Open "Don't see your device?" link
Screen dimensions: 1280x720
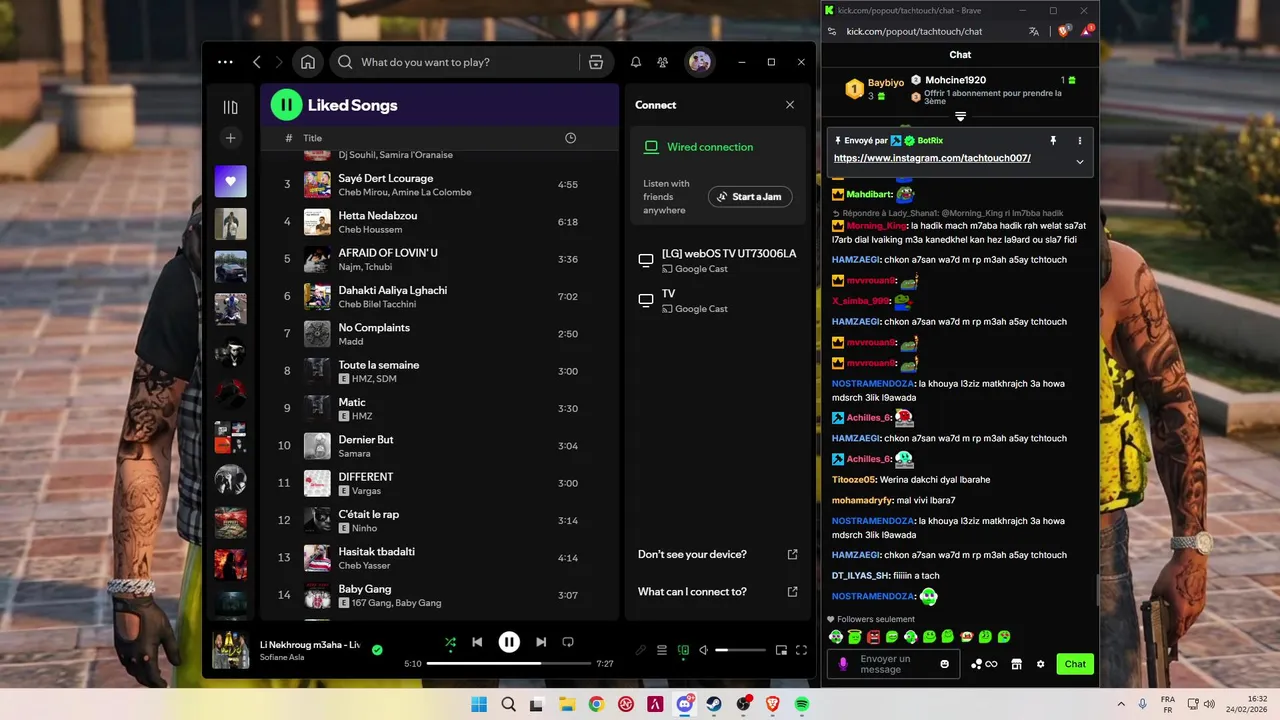(x=718, y=554)
